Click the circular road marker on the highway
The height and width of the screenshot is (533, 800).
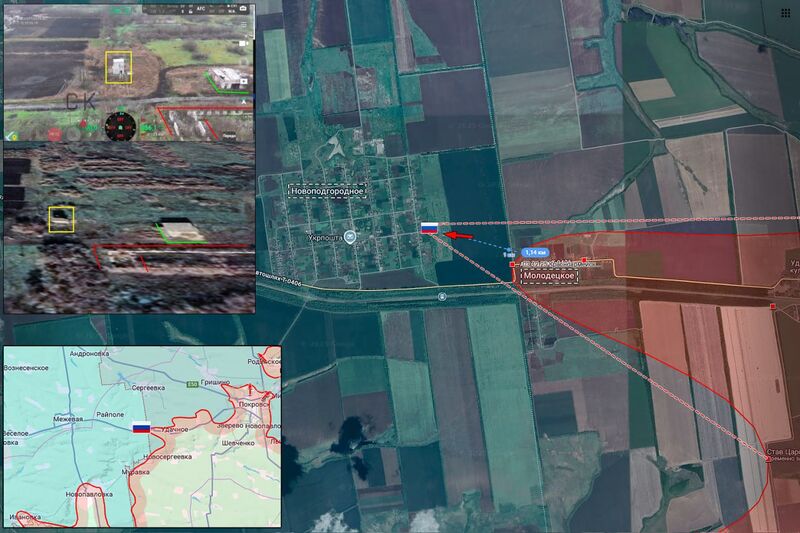coord(442,296)
